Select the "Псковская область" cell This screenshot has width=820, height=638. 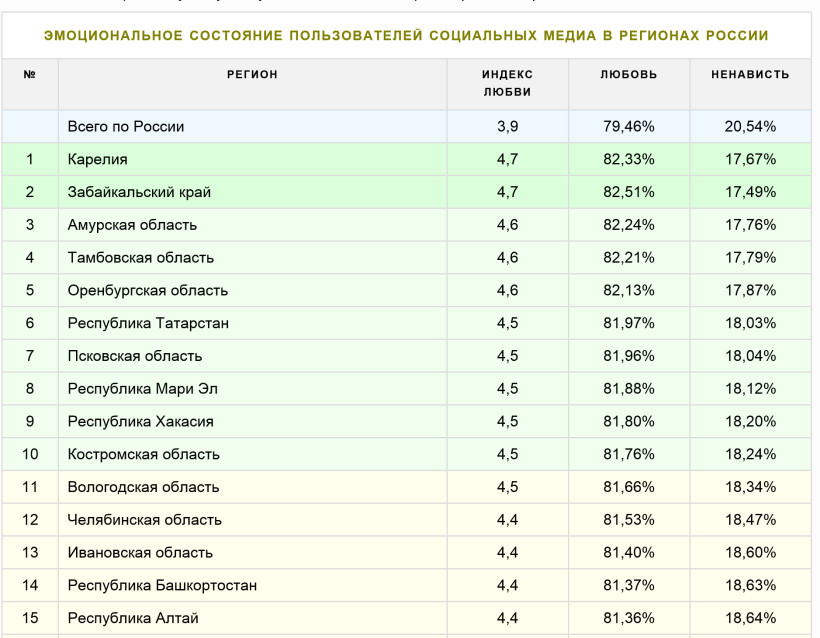(135, 356)
